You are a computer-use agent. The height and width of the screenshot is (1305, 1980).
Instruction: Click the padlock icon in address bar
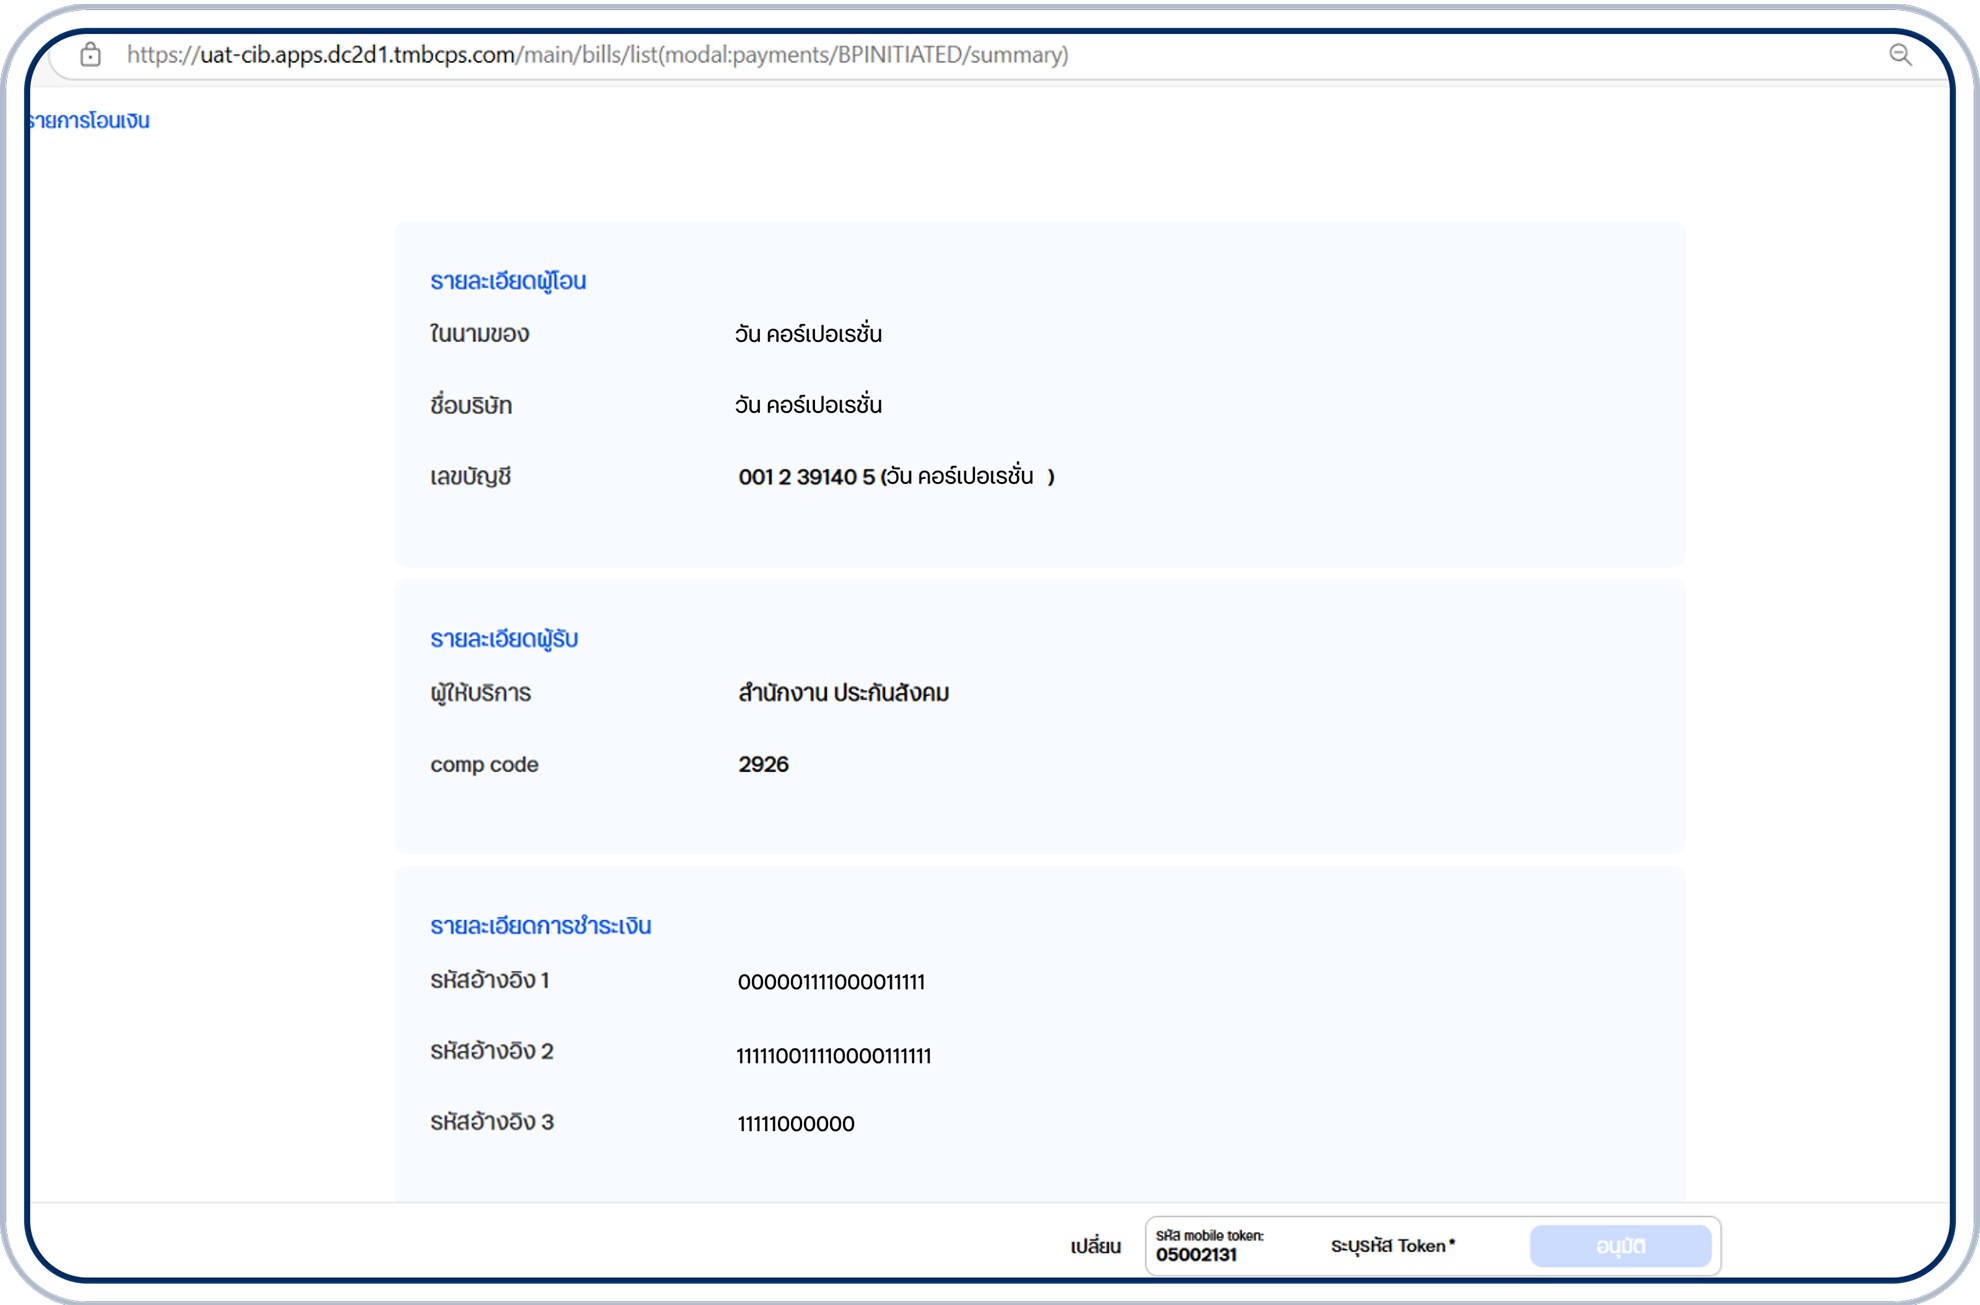91,55
